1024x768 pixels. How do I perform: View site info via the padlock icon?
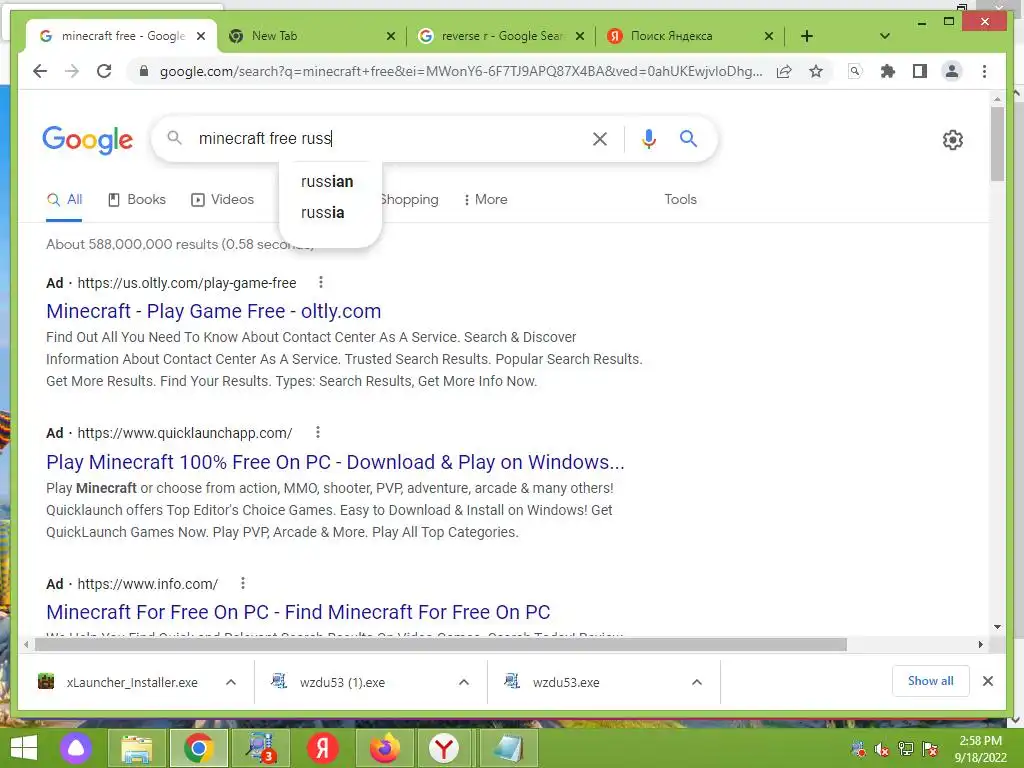pyautogui.click(x=144, y=71)
